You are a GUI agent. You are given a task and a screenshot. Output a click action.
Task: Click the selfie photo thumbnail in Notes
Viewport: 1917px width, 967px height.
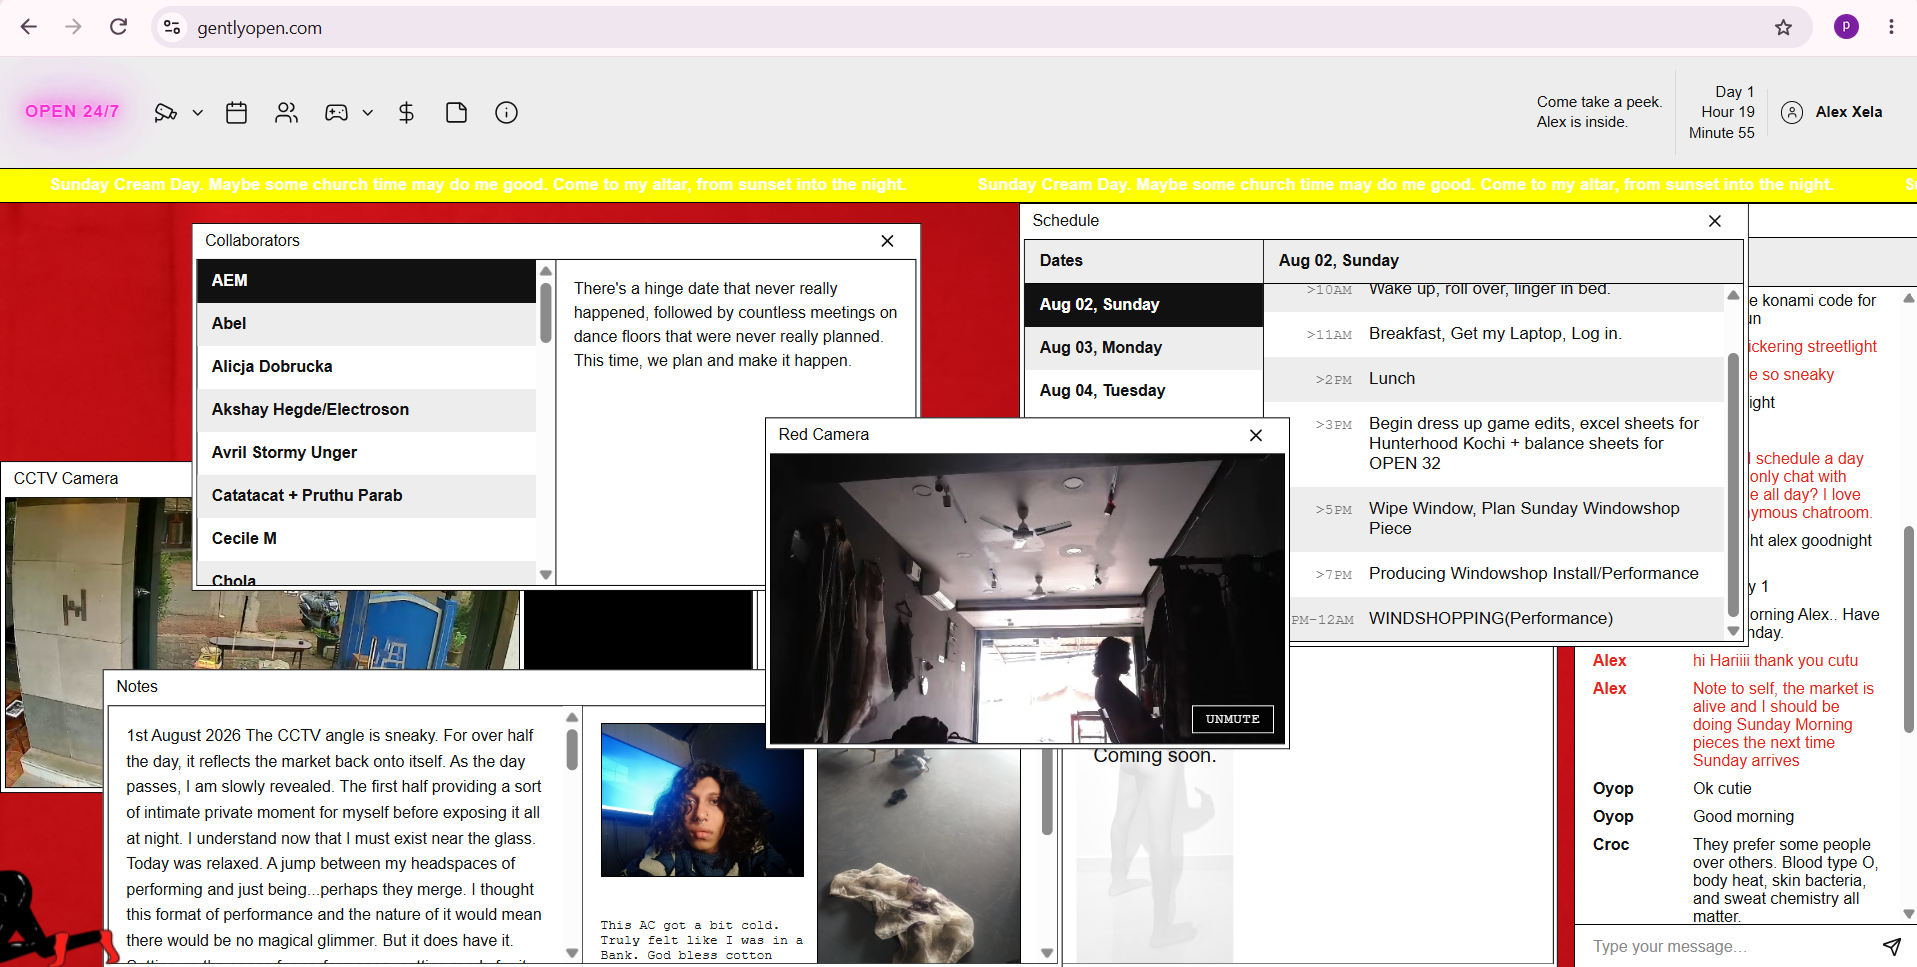702,800
